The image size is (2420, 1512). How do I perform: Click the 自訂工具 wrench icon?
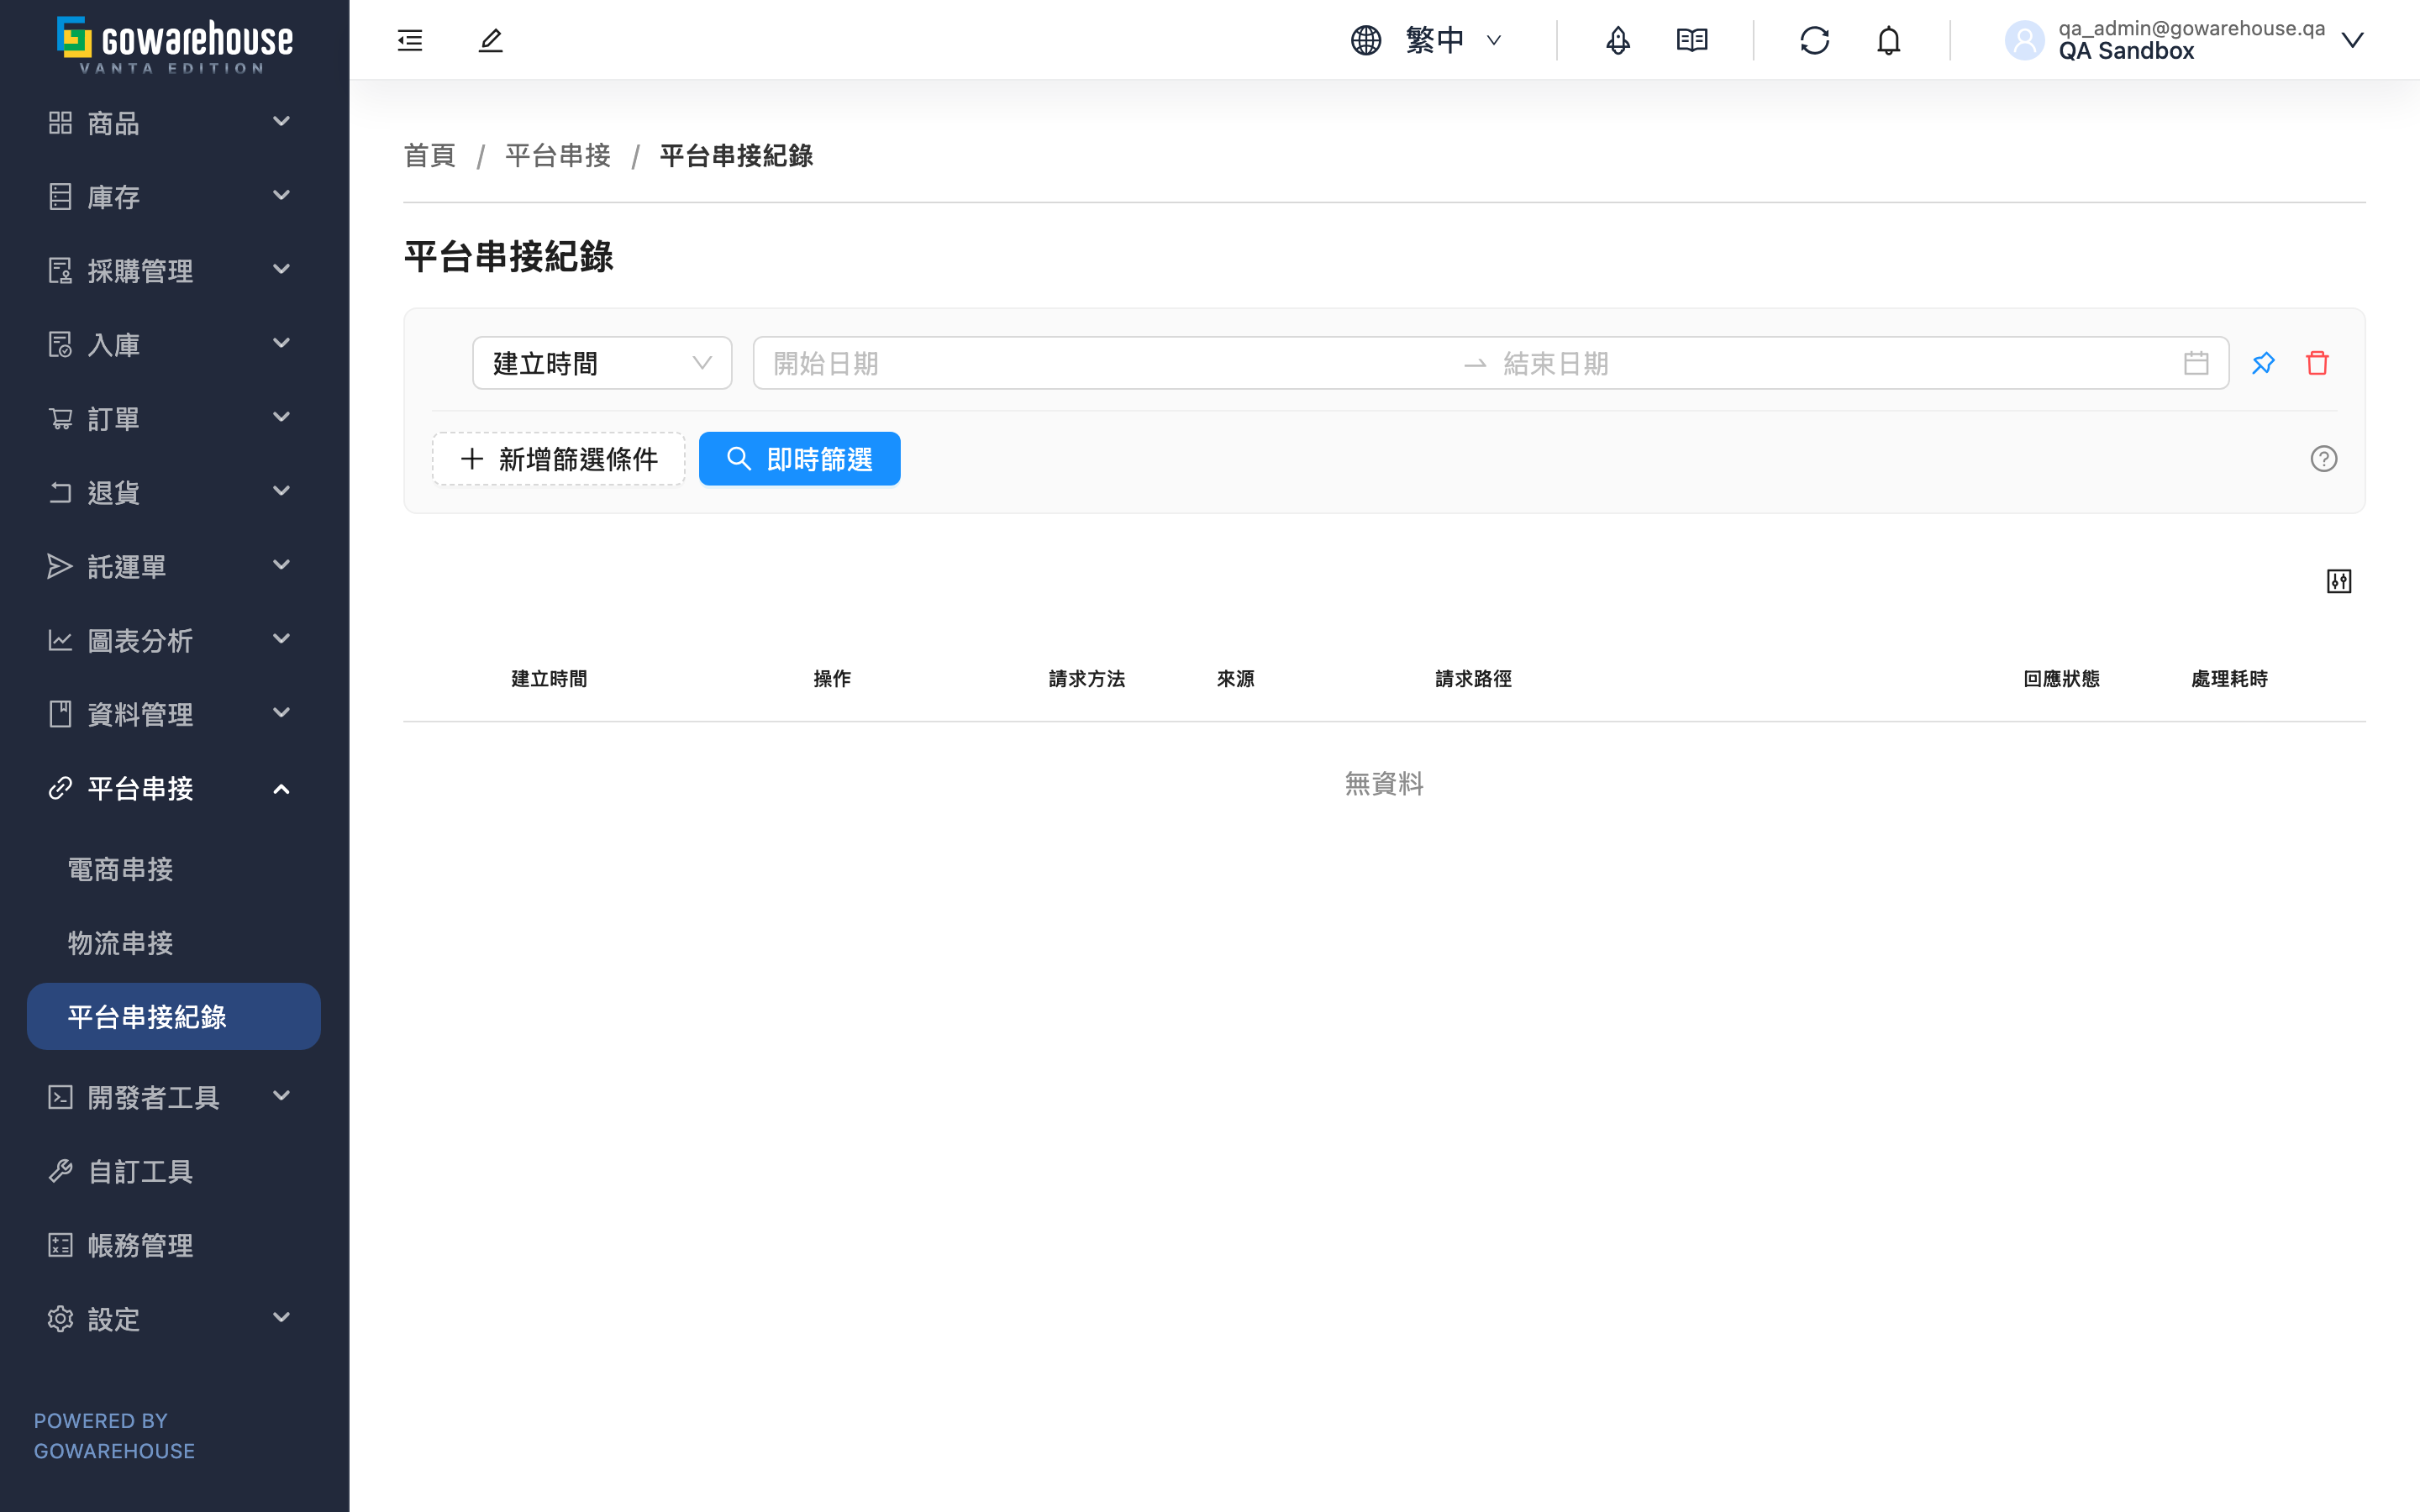[x=60, y=1171]
